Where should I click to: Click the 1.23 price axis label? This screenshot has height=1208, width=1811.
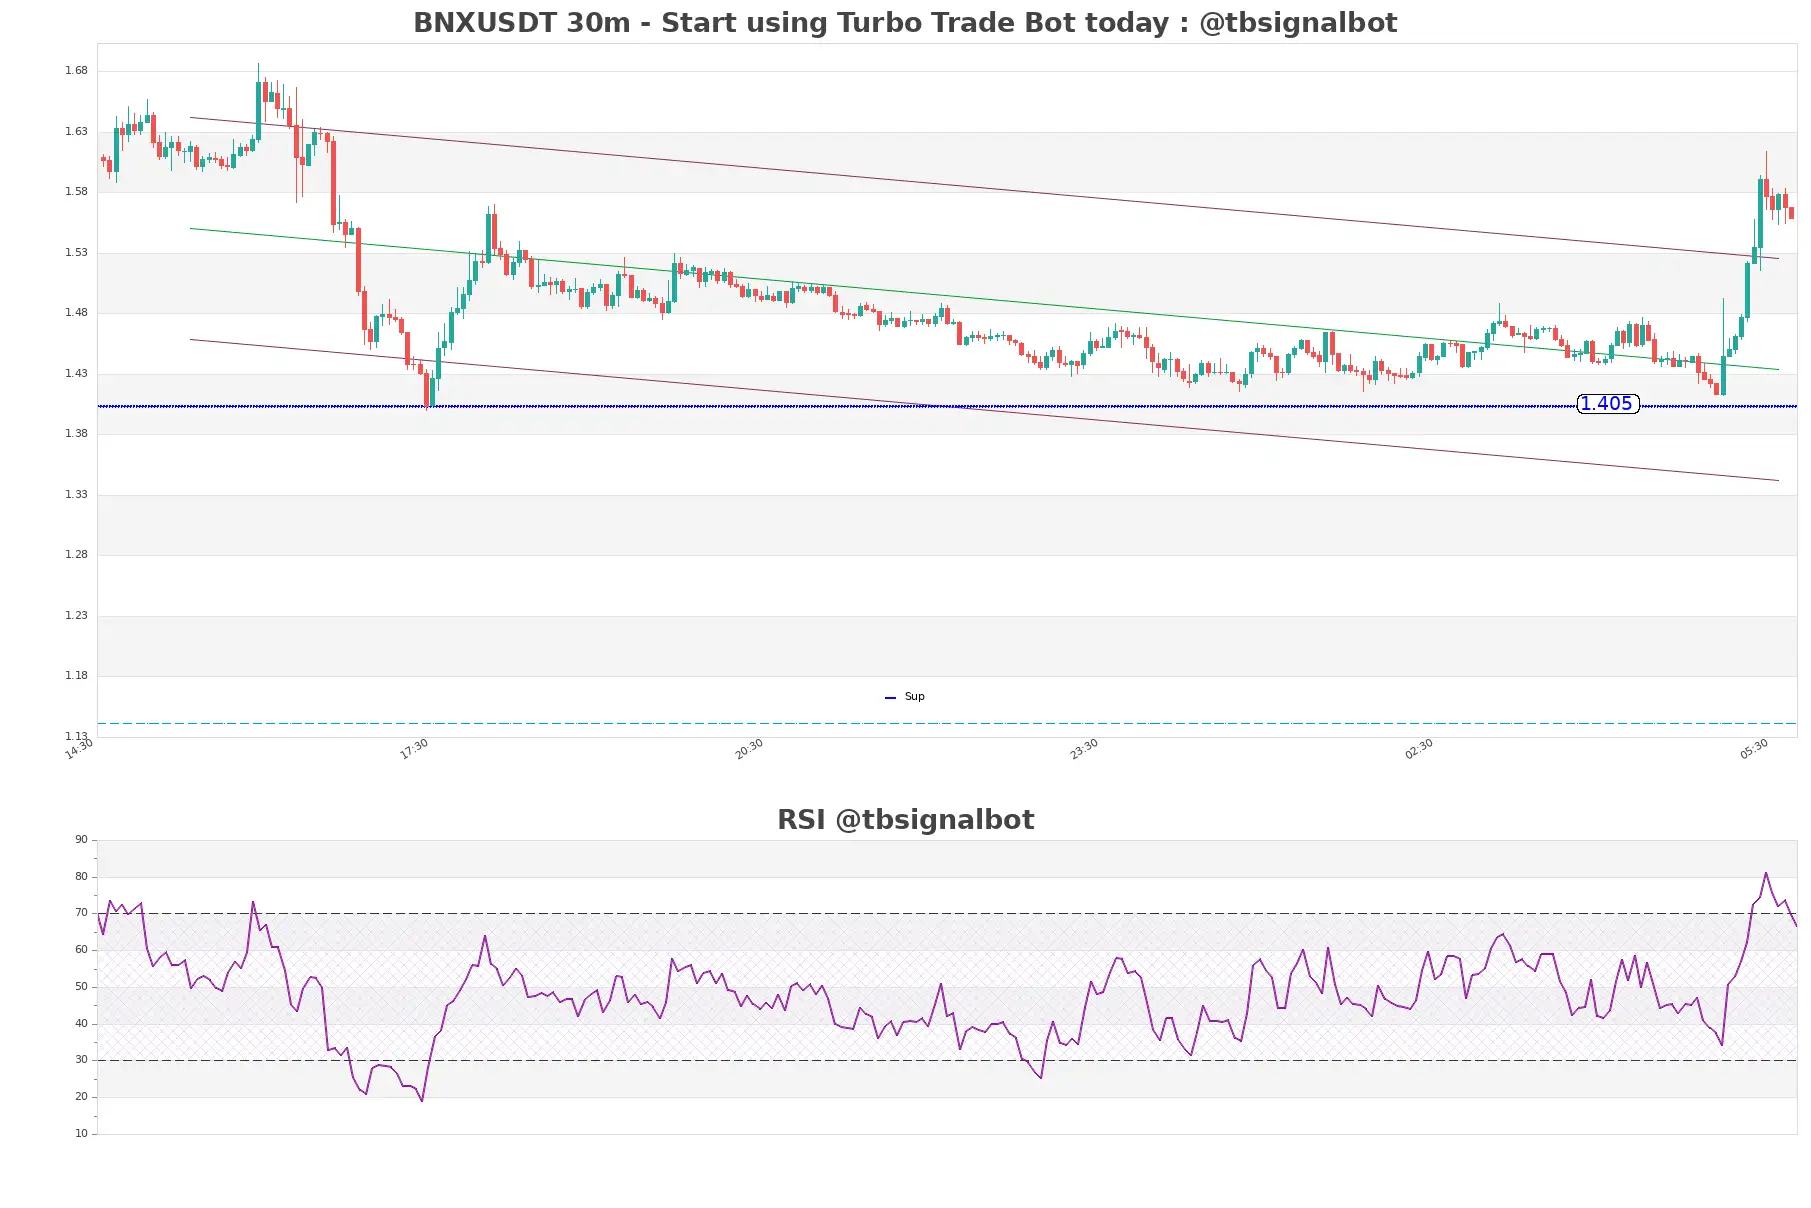(76, 615)
